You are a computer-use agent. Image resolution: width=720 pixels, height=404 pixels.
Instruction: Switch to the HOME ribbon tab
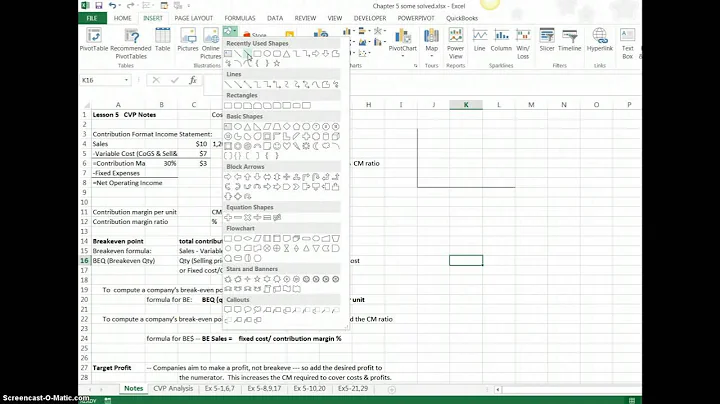123,18
